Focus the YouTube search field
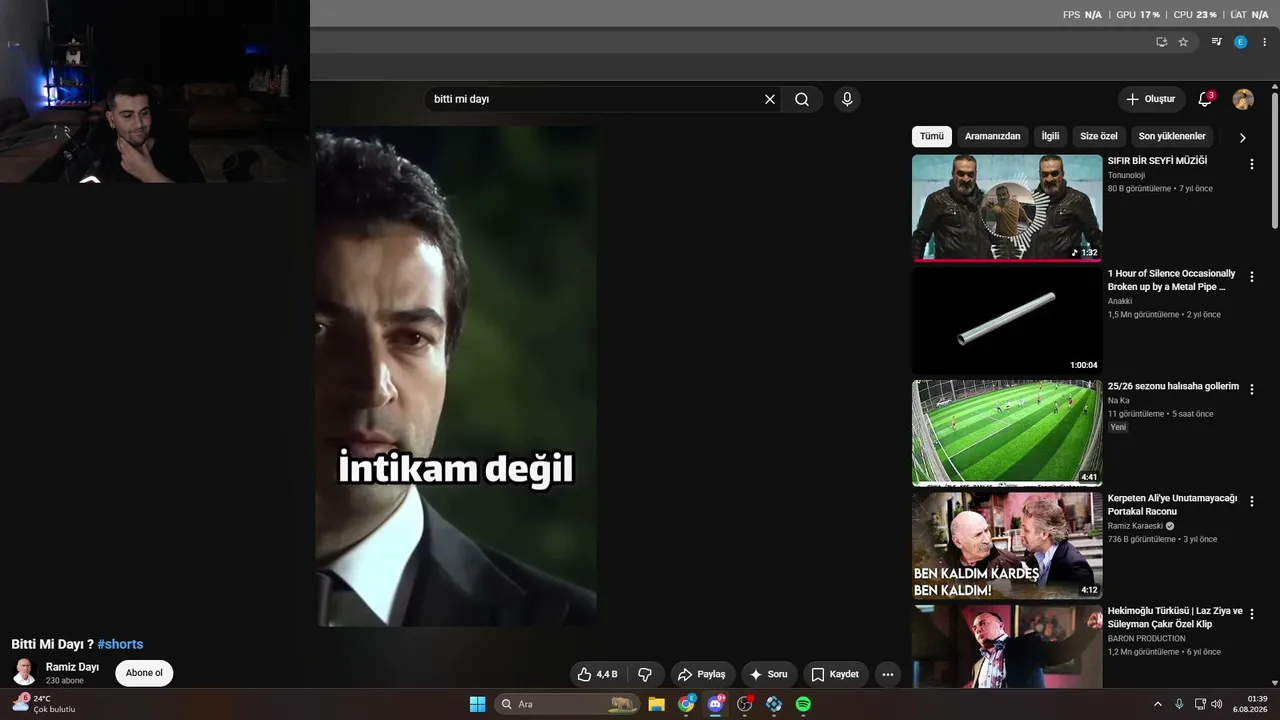Image resolution: width=1280 pixels, height=720 pixels. click(x=596, y=99)
